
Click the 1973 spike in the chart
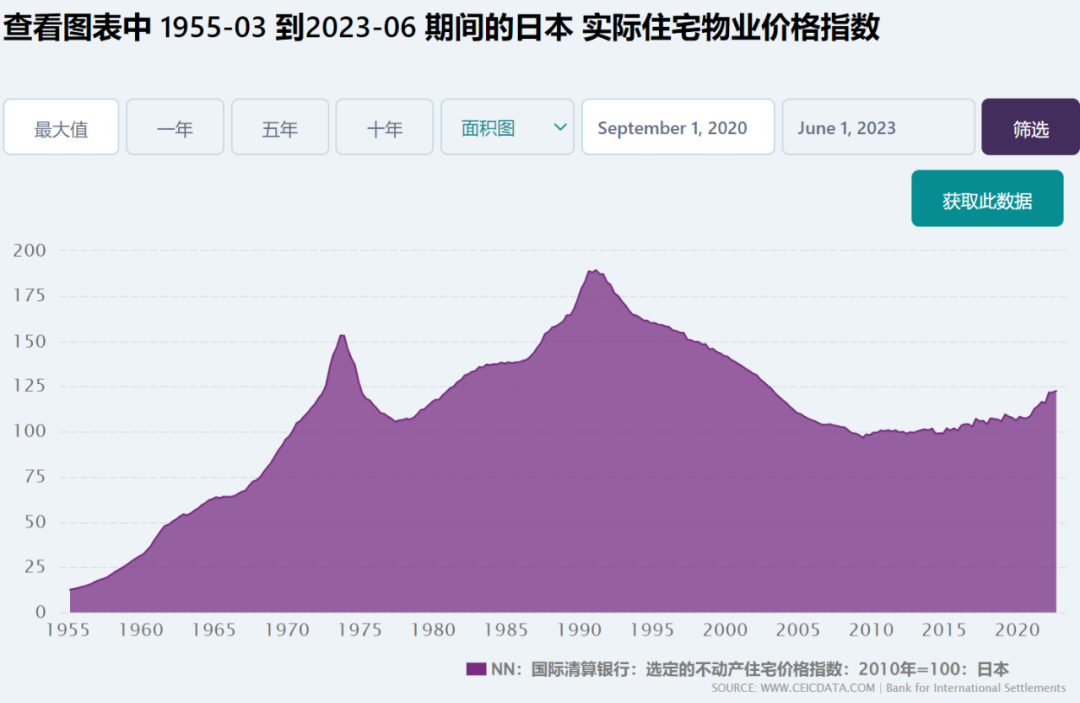pyautogui.click(x=342, y=335)
